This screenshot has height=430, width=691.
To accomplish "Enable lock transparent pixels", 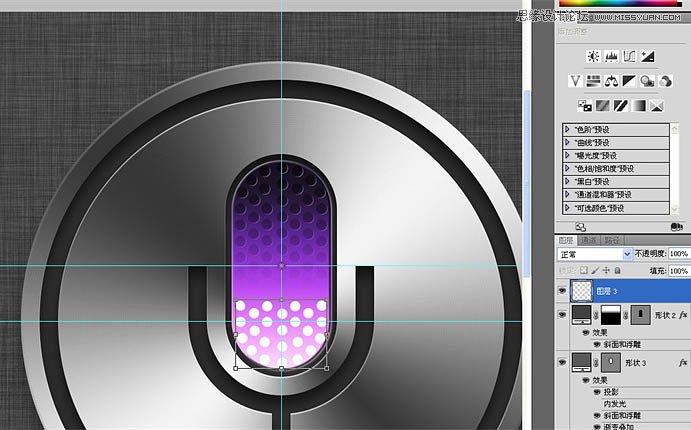I will 584,270.
